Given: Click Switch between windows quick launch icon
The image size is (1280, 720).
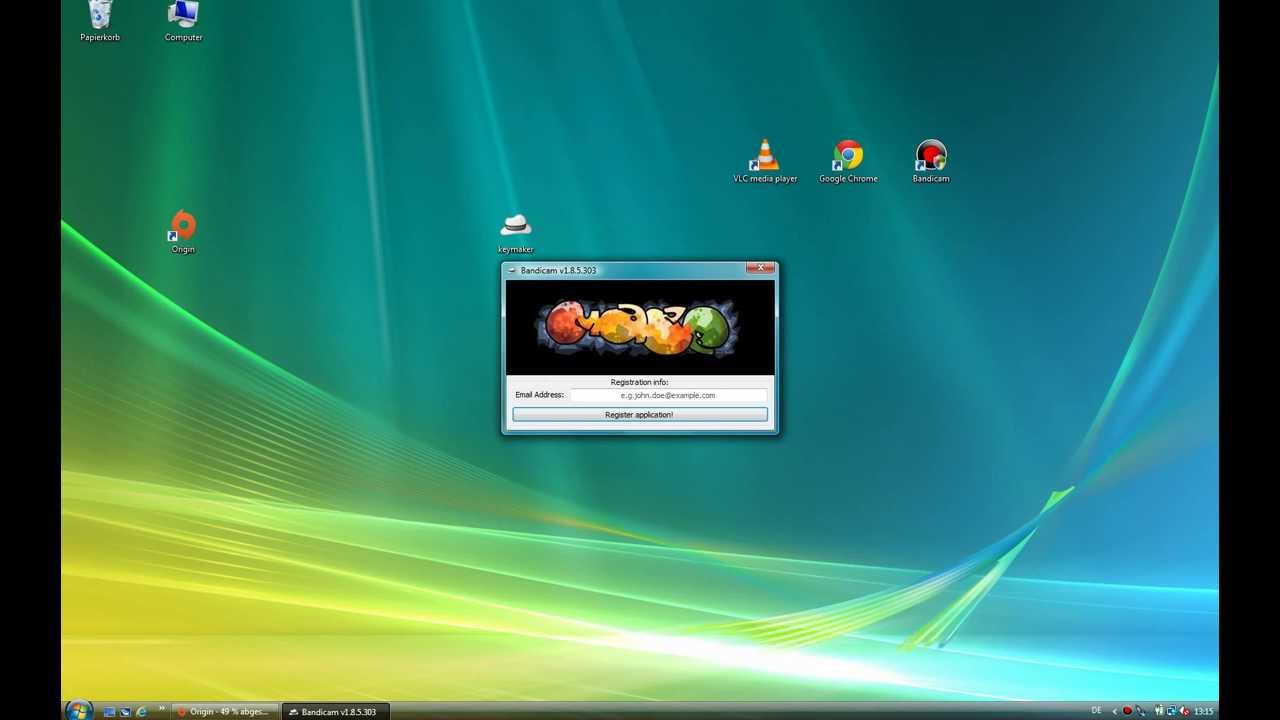Looking at the screenshot, I should tap(125, 712).
